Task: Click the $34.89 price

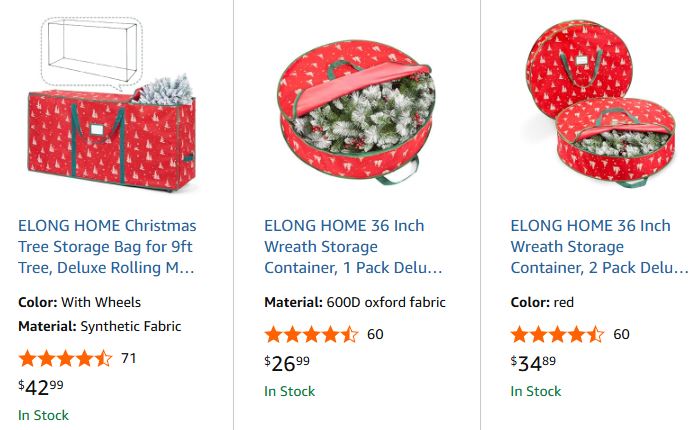Action: click(533, 362)
